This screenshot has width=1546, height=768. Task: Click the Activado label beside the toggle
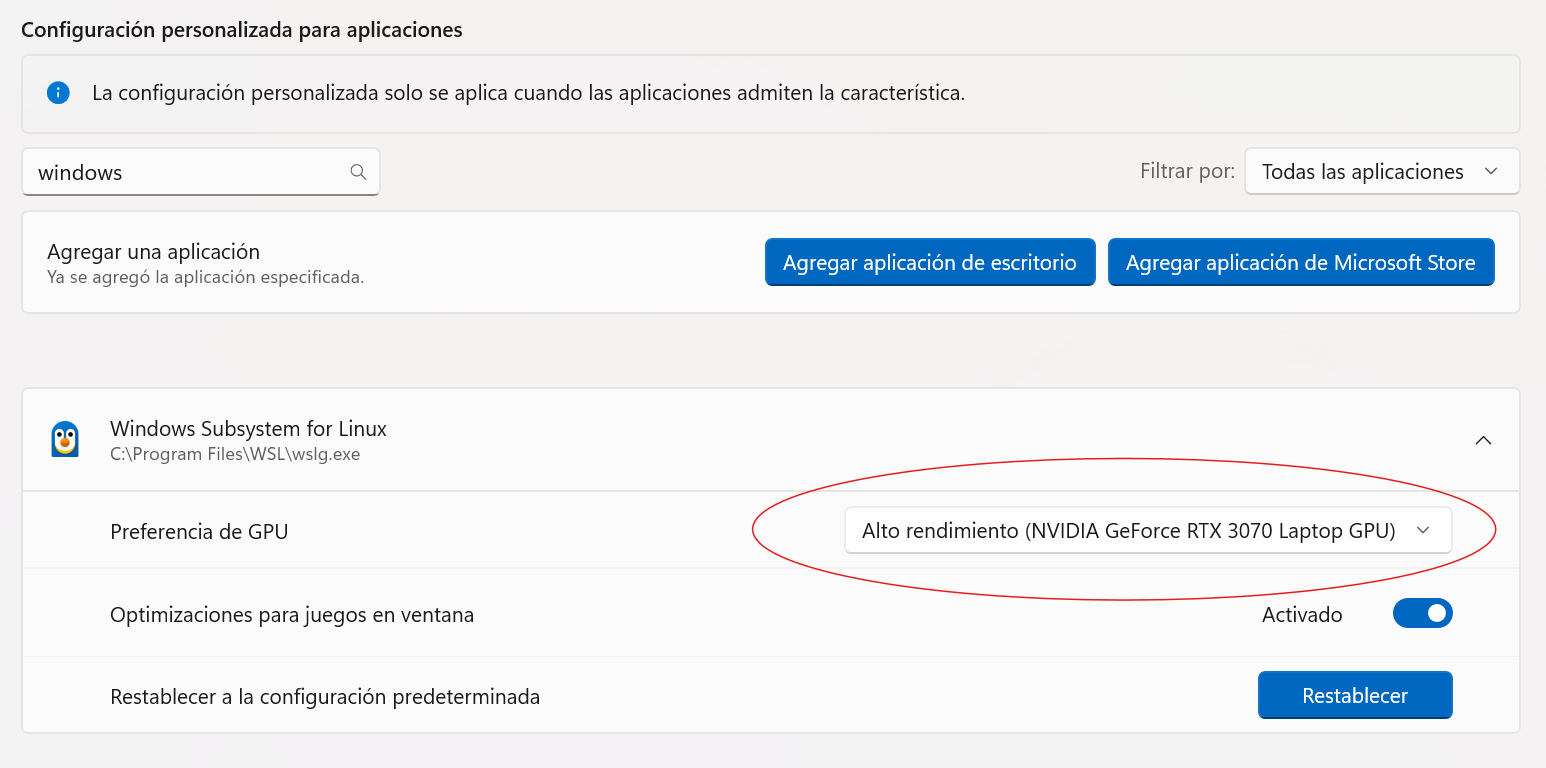pyautogui.click(x=1302, y=615)
